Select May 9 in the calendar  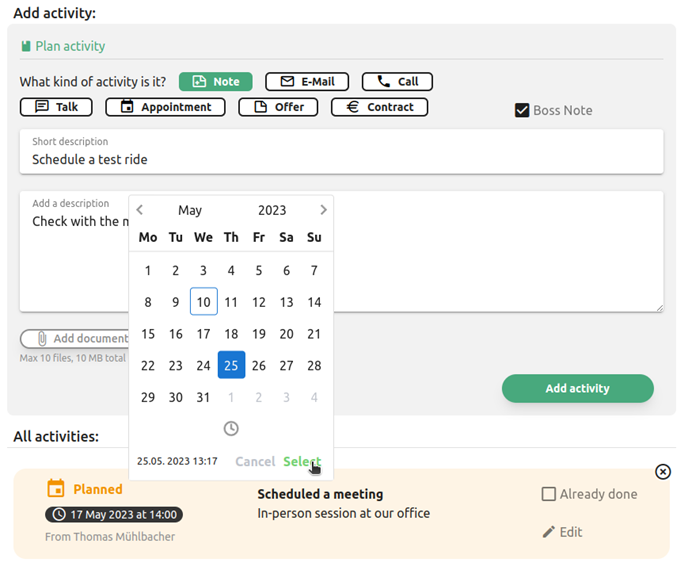176,302
